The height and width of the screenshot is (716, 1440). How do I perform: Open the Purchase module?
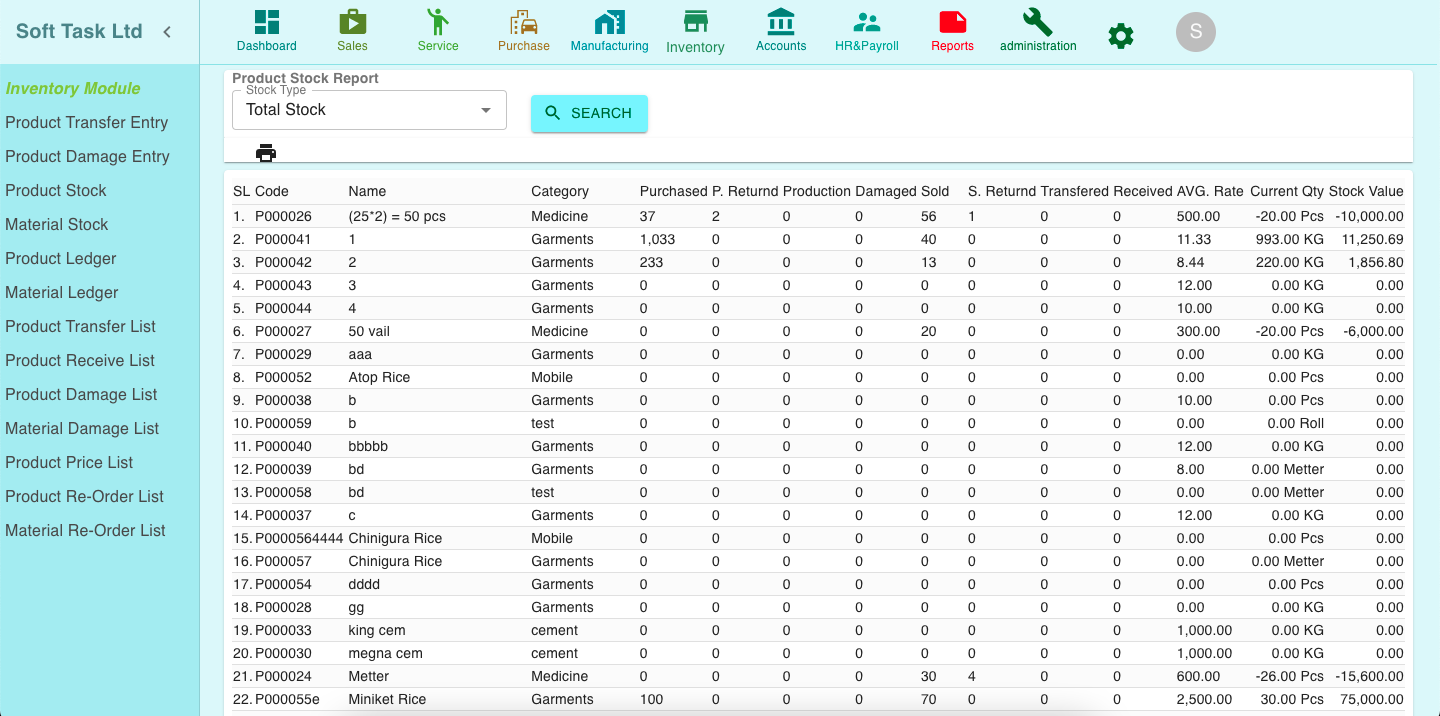[524, 30]
